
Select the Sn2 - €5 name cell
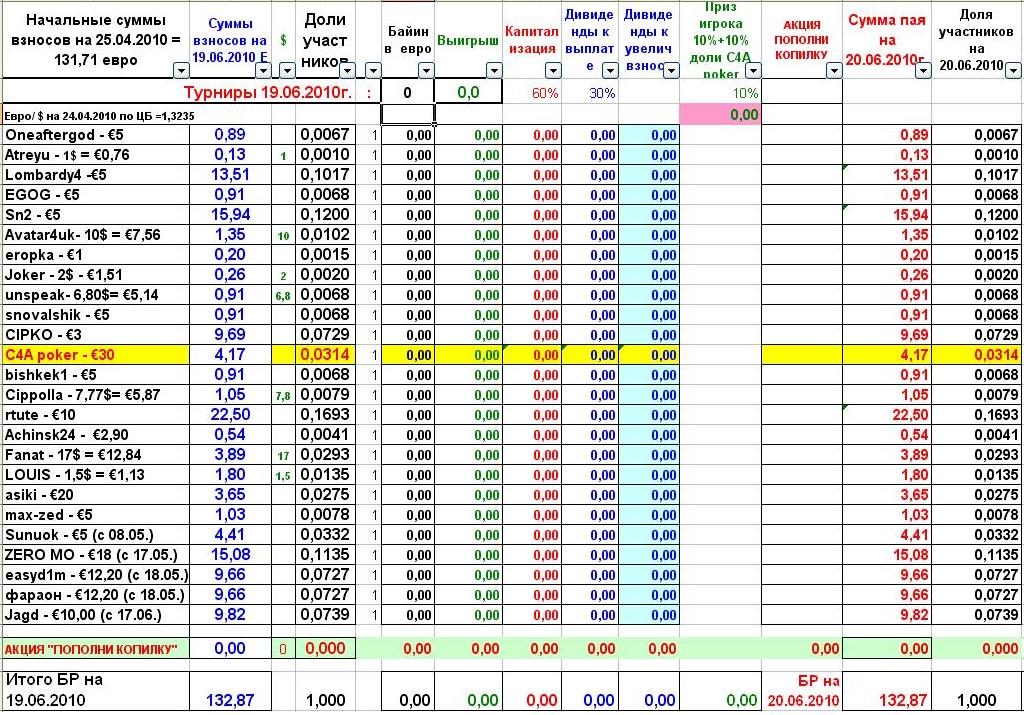pyautogui.click(x=95, y=215)
